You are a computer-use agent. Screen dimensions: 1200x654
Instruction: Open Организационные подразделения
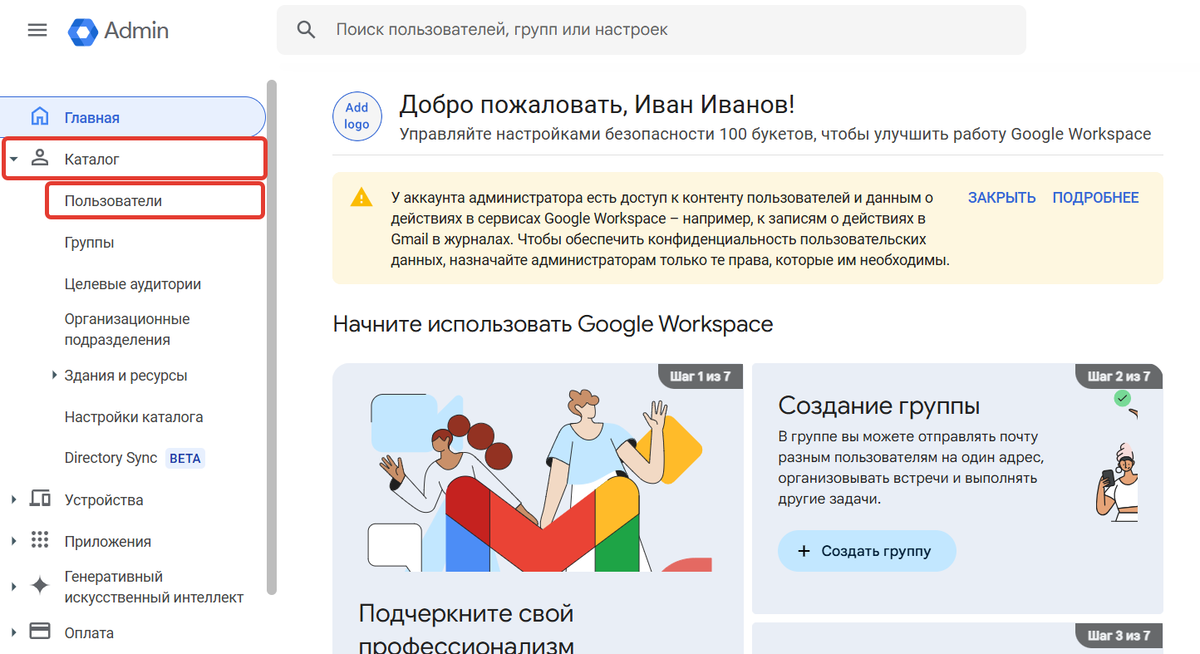pyautogui.click(x=127, y=329)
